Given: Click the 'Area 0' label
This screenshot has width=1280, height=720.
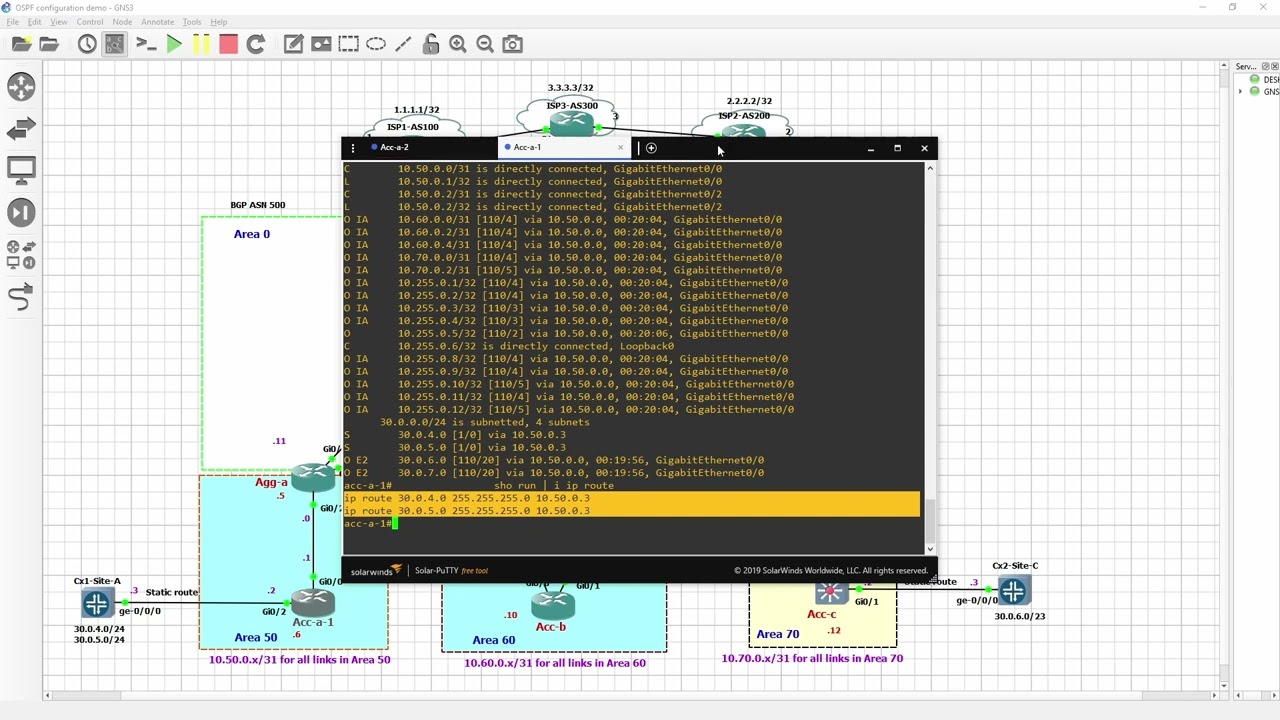Looking at the screenshot, I should click(252, 234).
